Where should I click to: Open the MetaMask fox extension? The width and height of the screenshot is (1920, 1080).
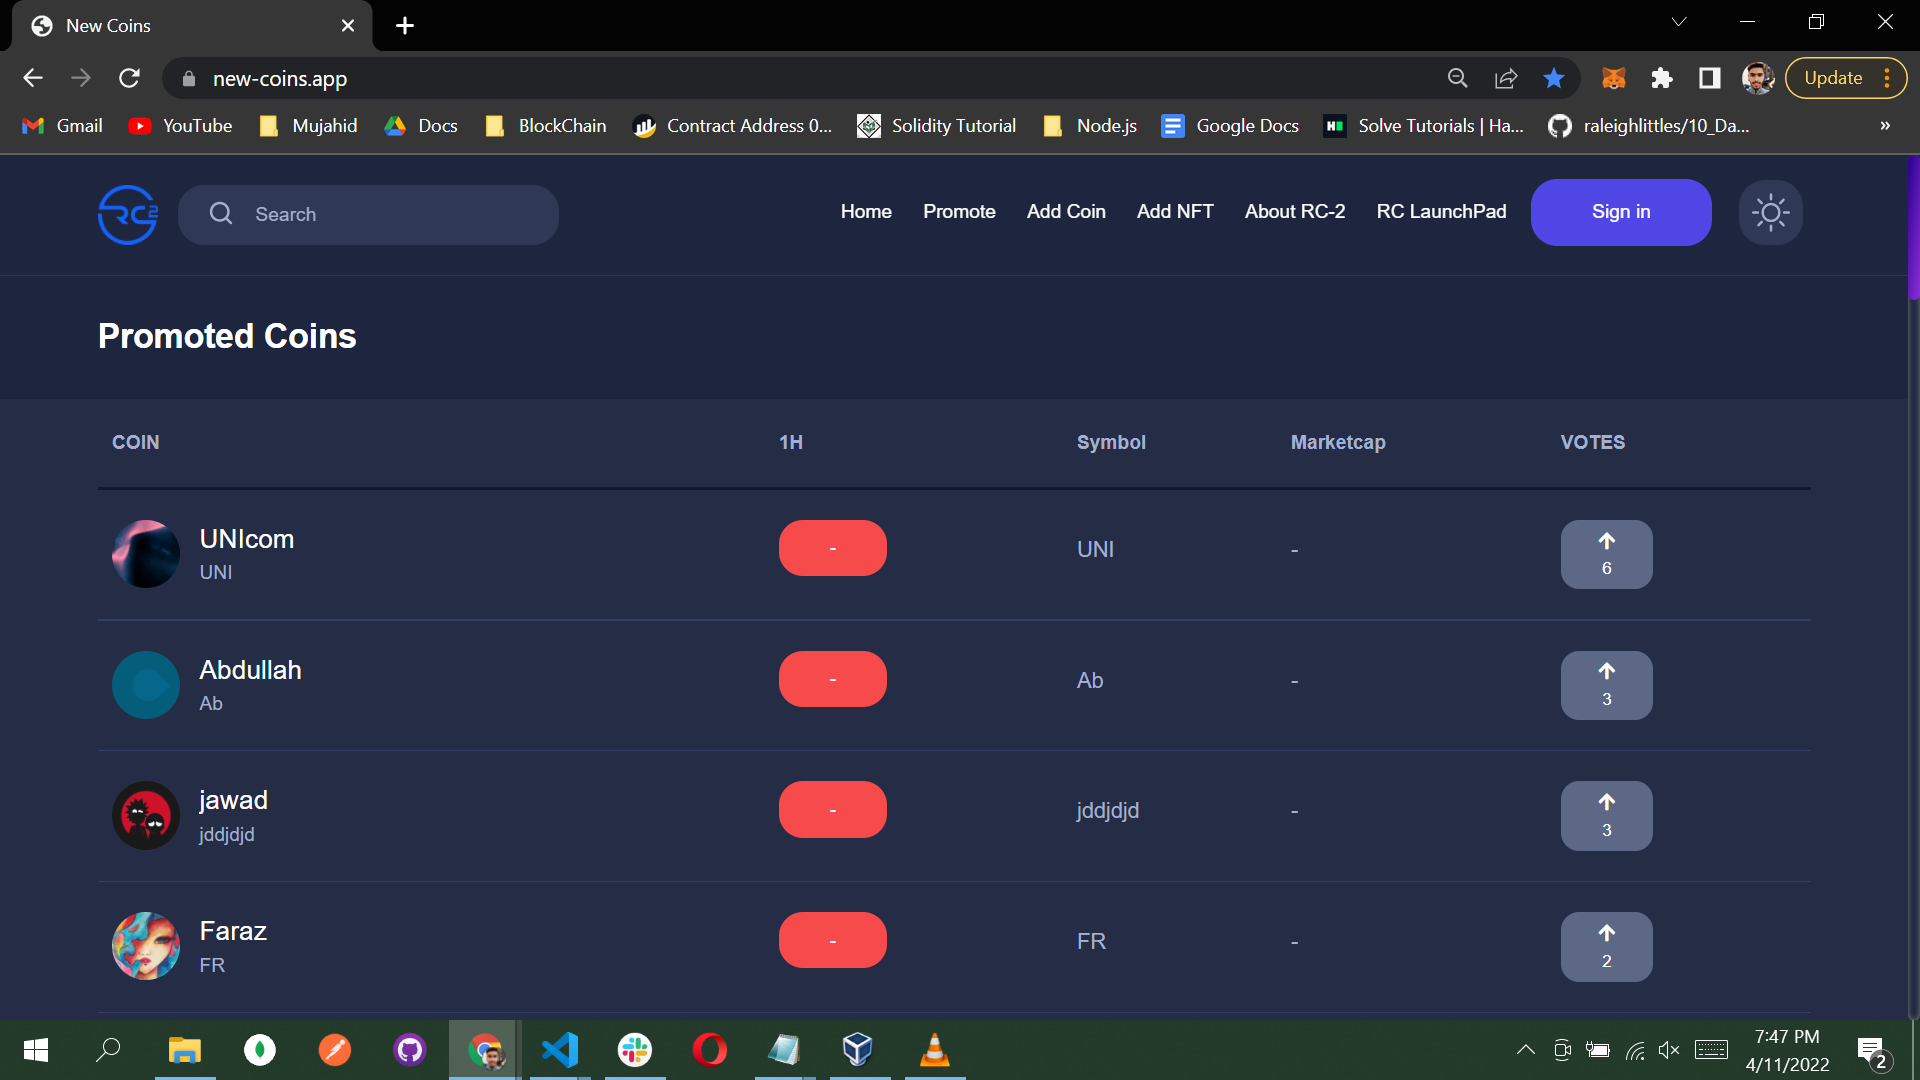[x=1613, y=78]
